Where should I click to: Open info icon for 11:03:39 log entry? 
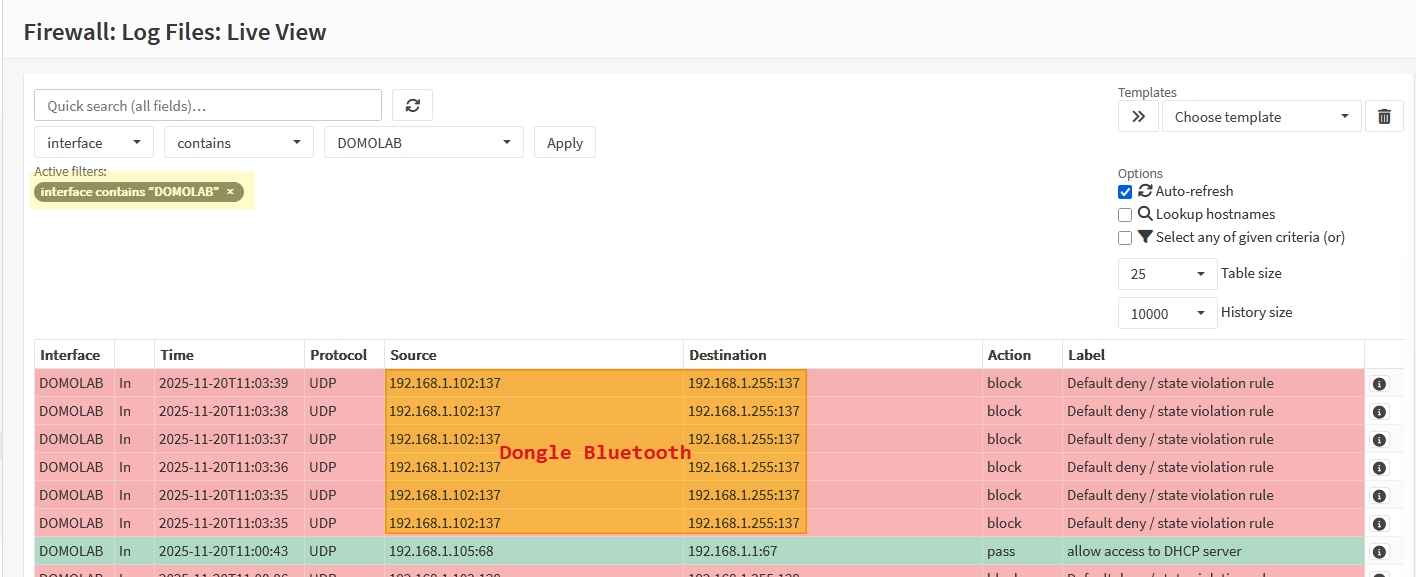[x=1379, y=384]
